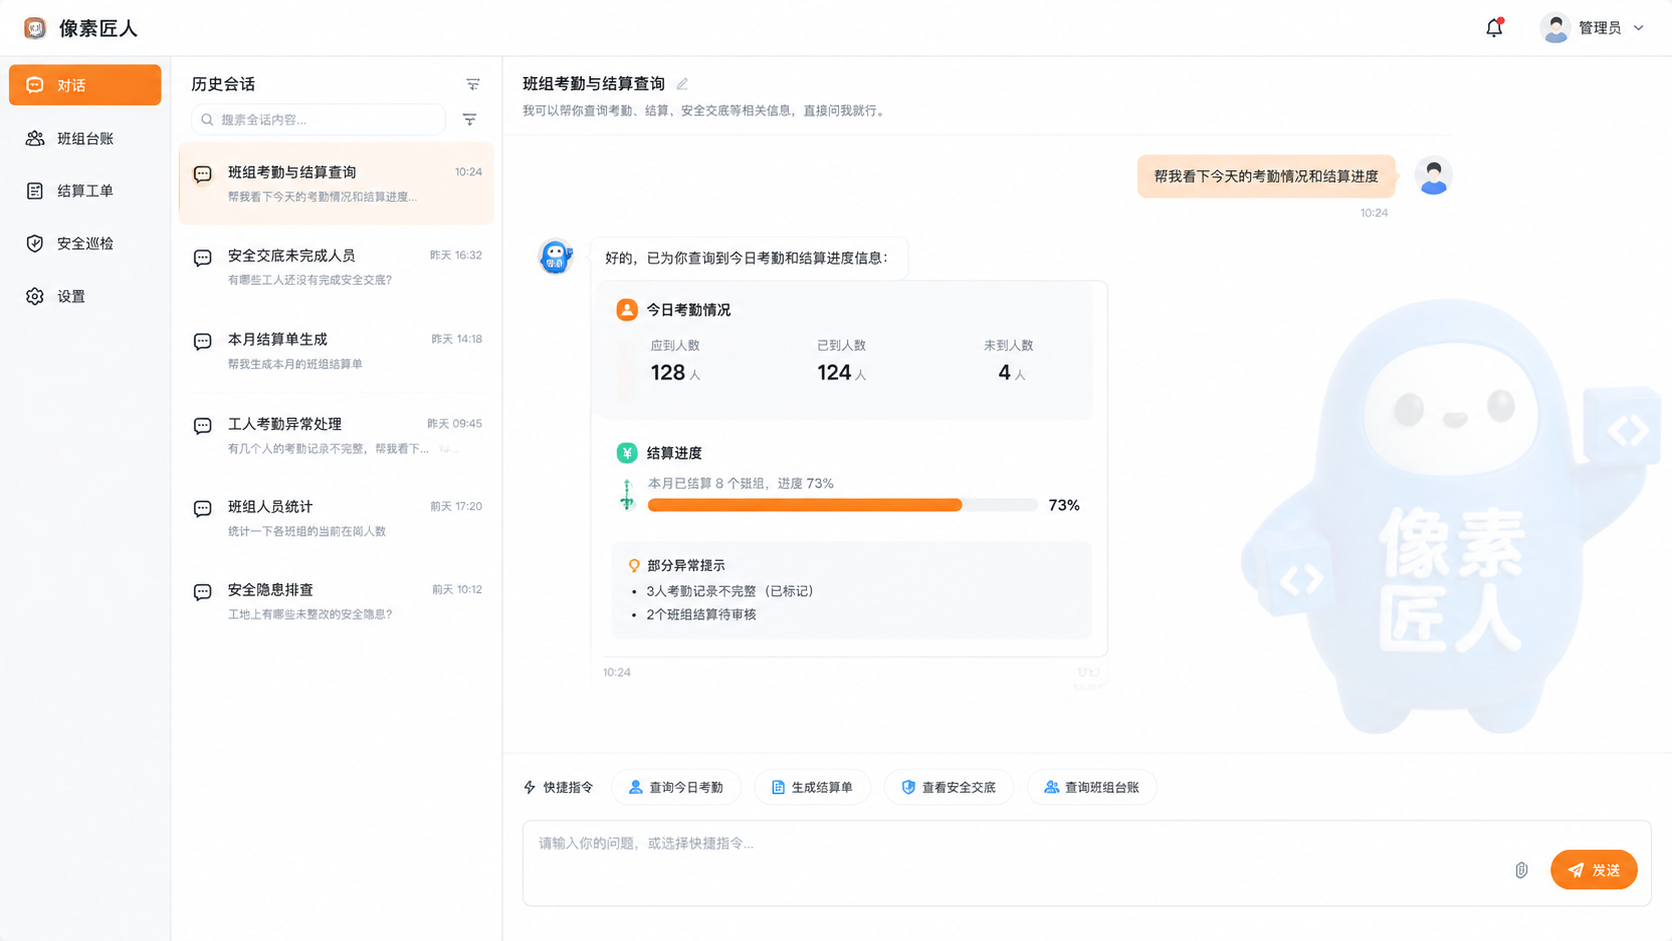Screen dimensions: 1672x941
Task: Open 设置 in sidebar
Action: 85,296
